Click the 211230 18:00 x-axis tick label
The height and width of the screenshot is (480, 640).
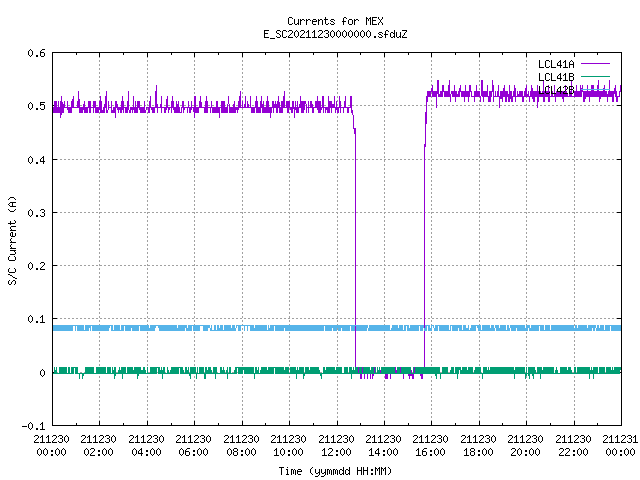(478, 446)
